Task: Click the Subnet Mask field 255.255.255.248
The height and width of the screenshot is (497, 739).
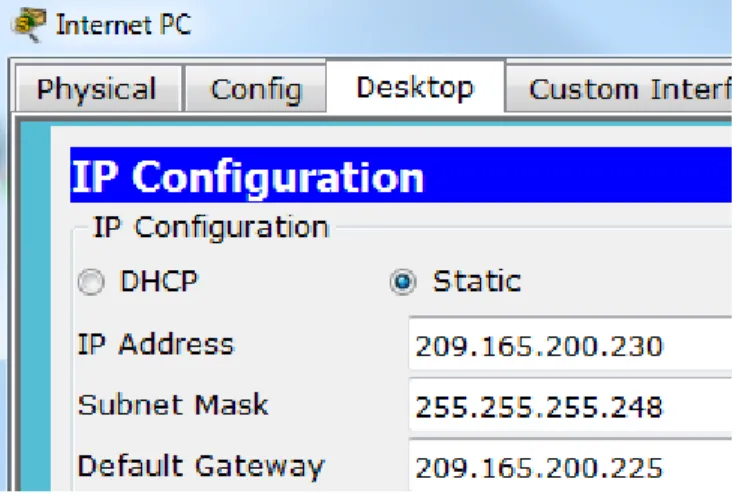Action: pos(571,406)
